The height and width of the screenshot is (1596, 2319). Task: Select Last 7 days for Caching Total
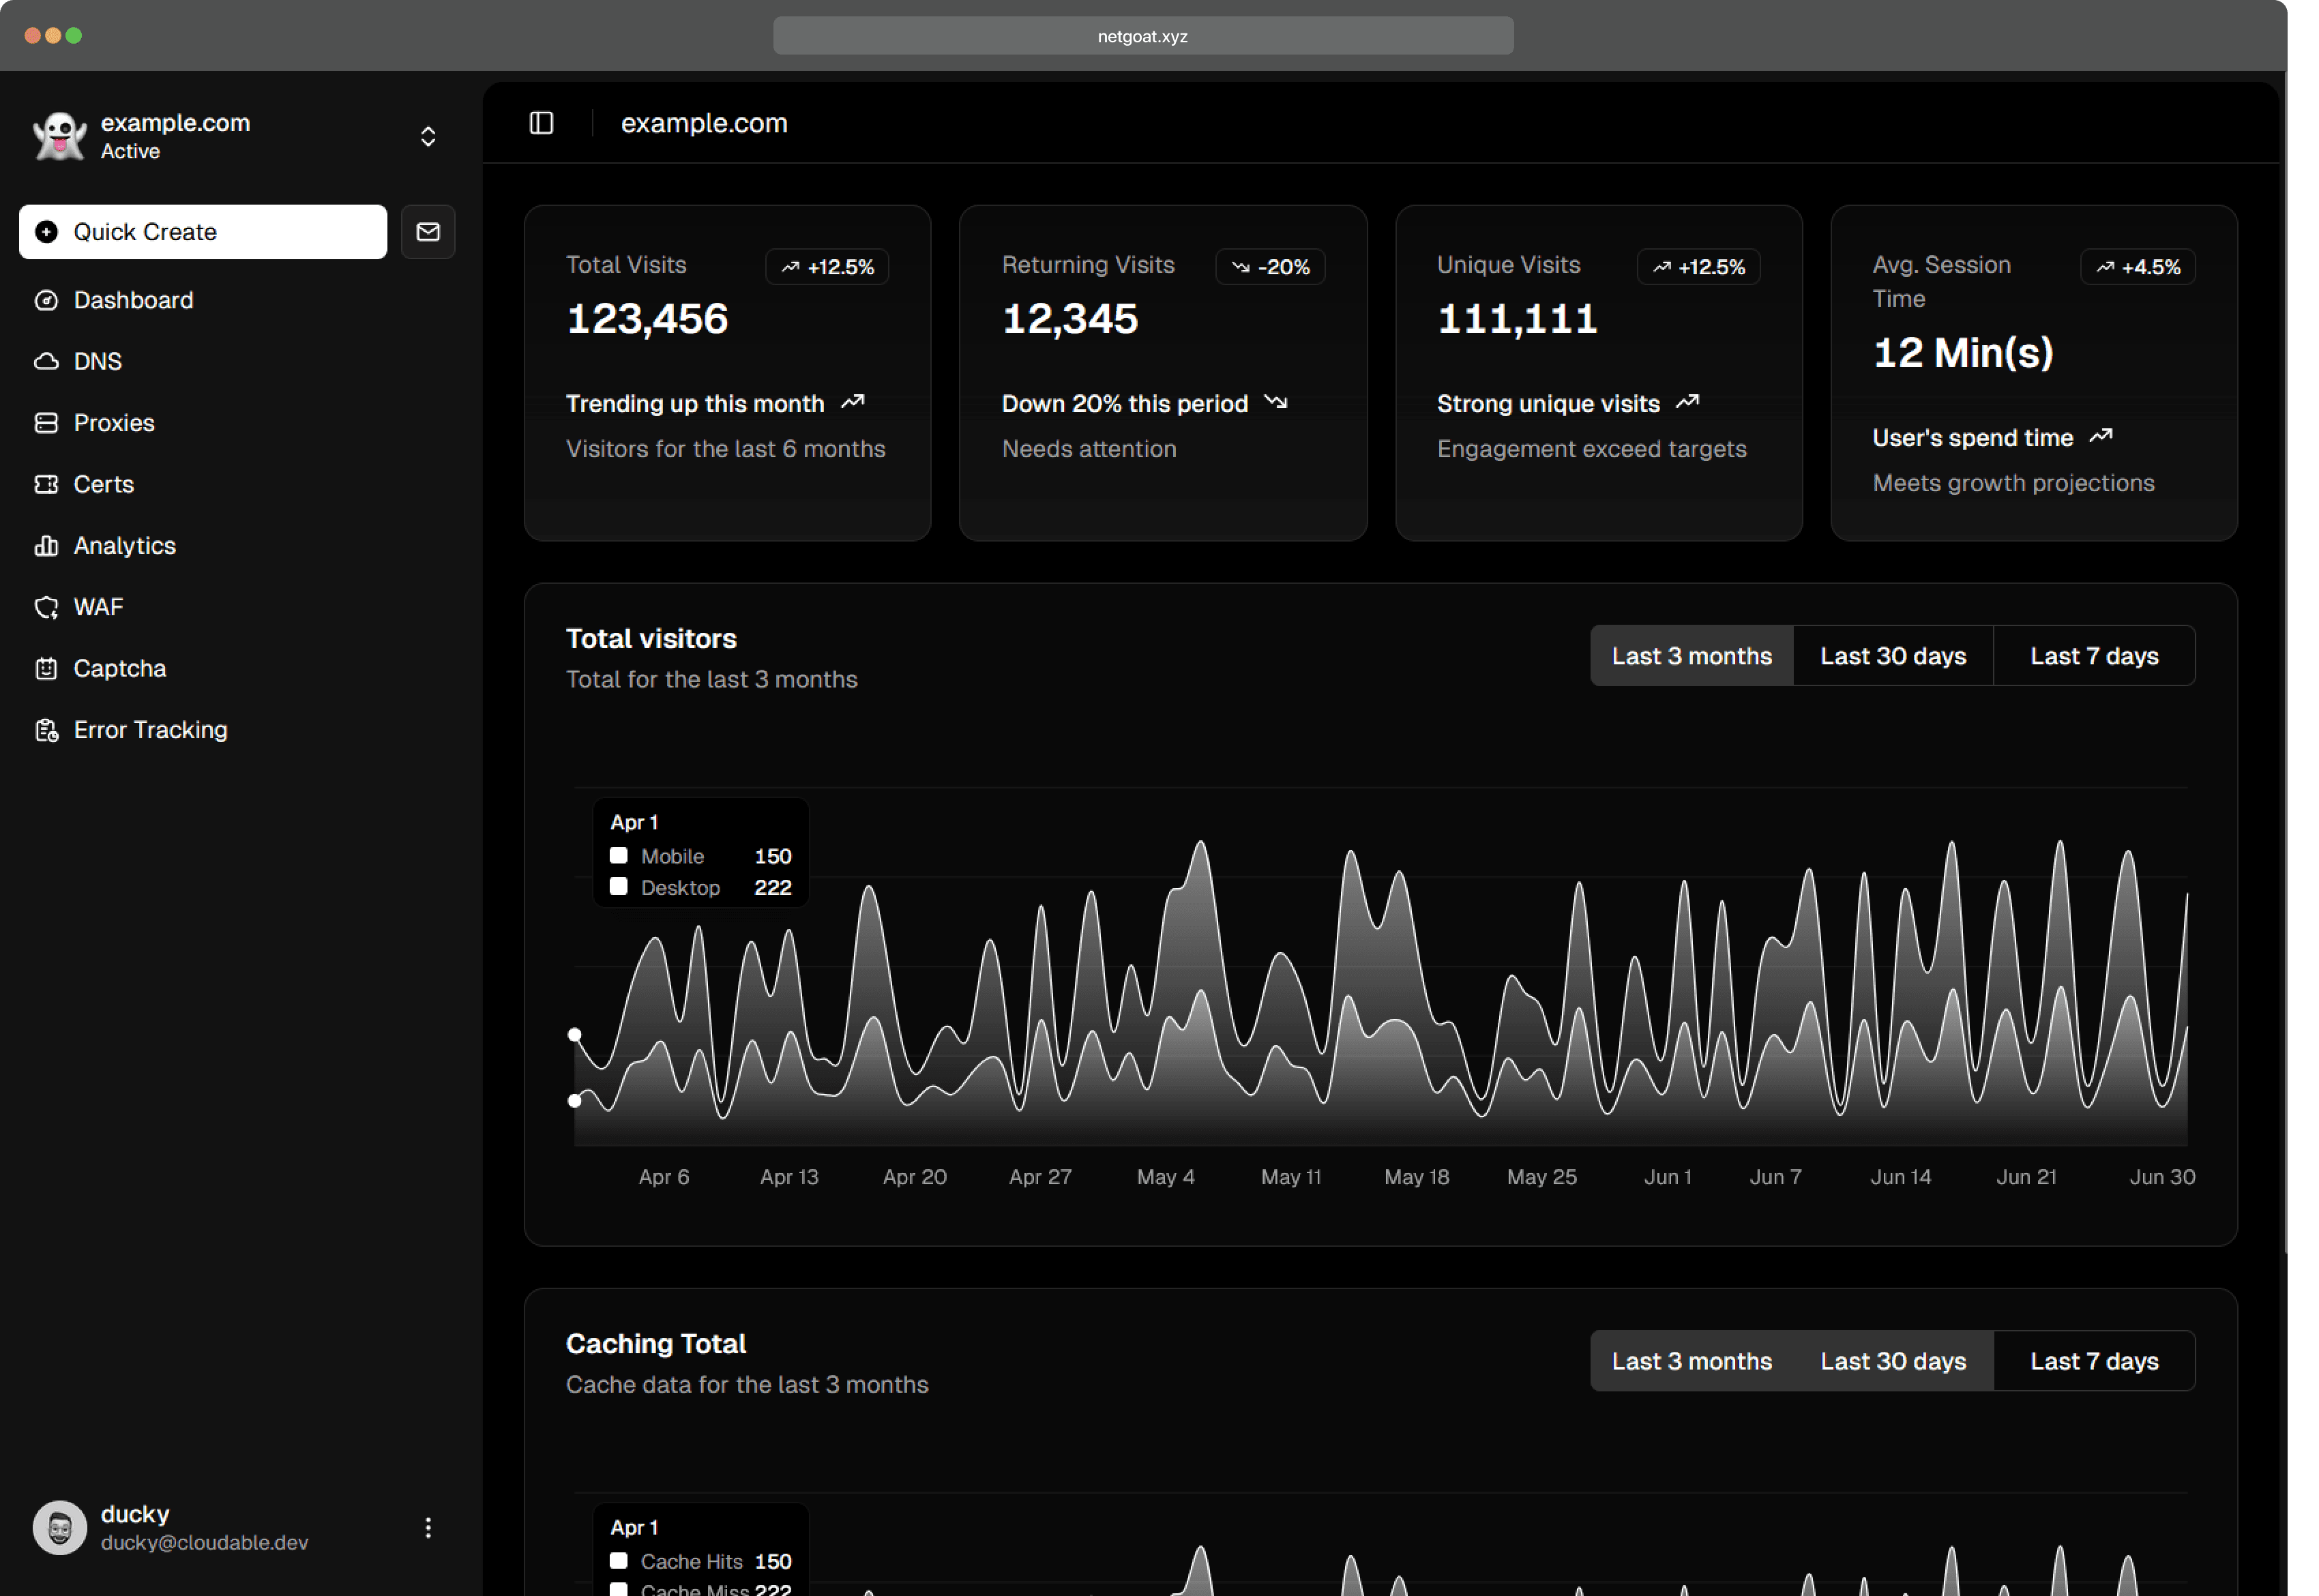[2094, 1361]
